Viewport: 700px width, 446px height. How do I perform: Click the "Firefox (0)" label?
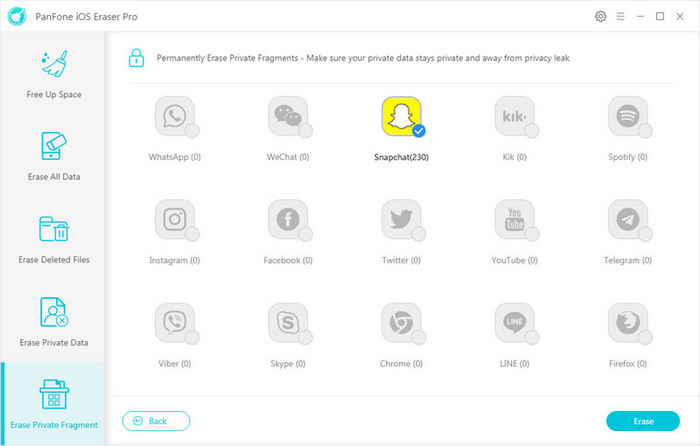(x=628, y=363)
